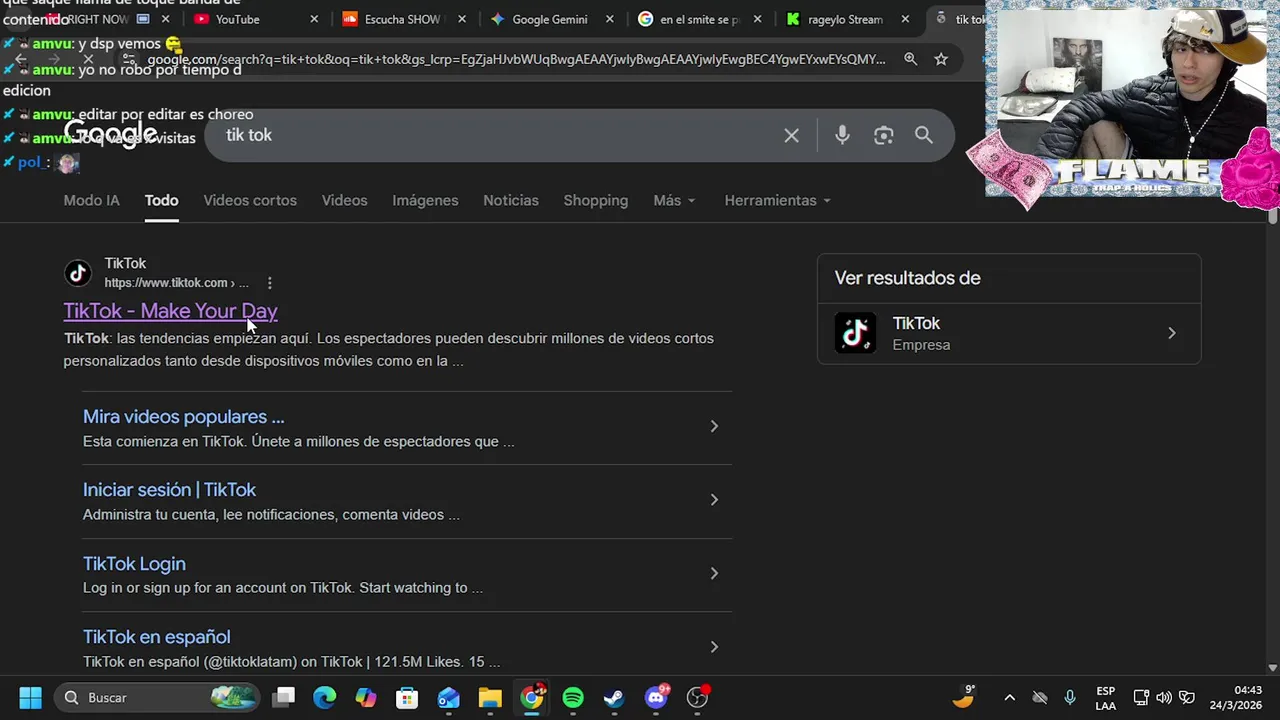Expand the Herramientas dropdown

tap(777, 200)
